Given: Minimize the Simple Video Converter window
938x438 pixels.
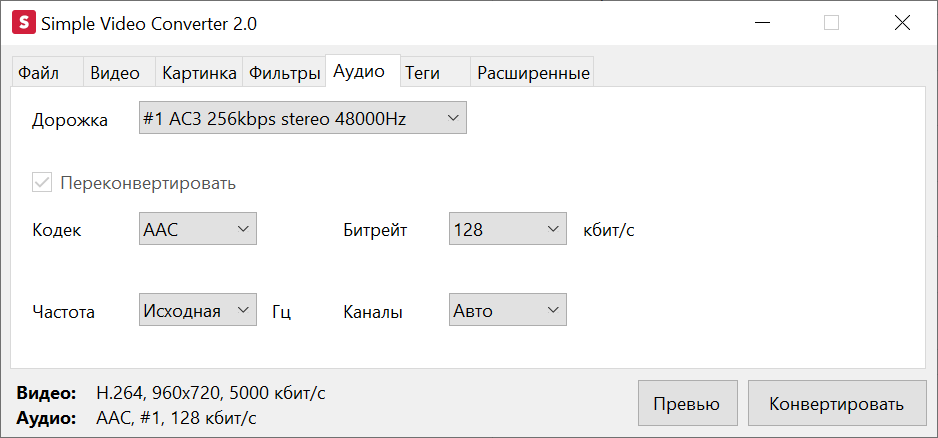Looking at the screenshot, I should (762, 23).
